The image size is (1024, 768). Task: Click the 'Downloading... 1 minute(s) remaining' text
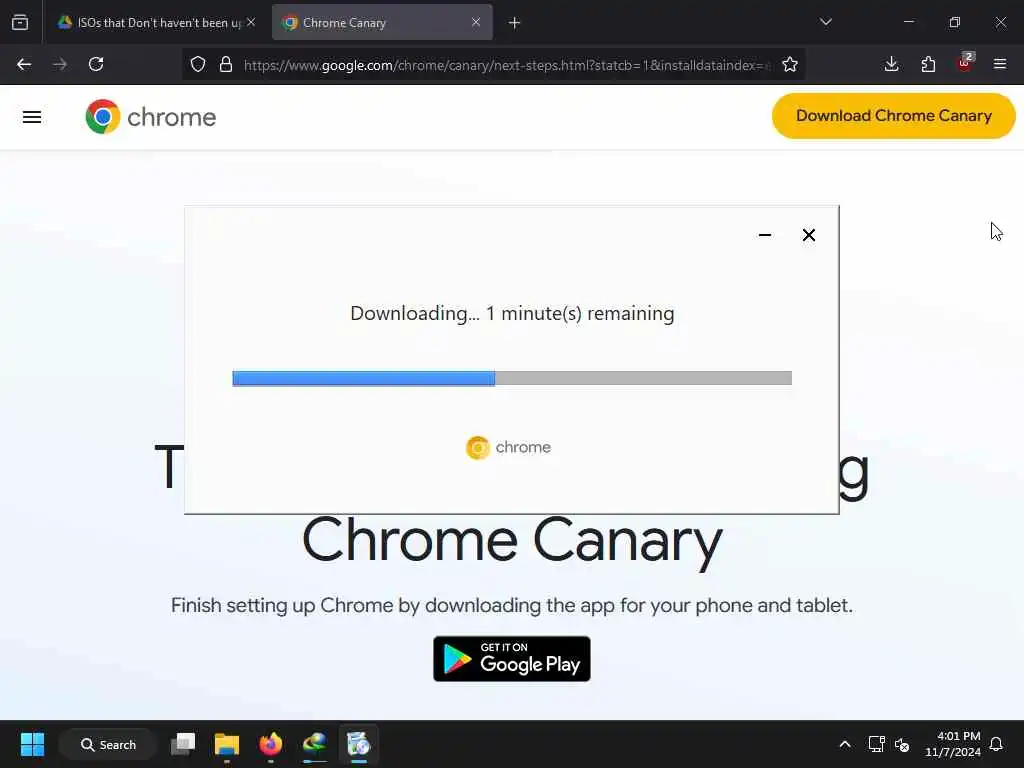coord(512,313)
